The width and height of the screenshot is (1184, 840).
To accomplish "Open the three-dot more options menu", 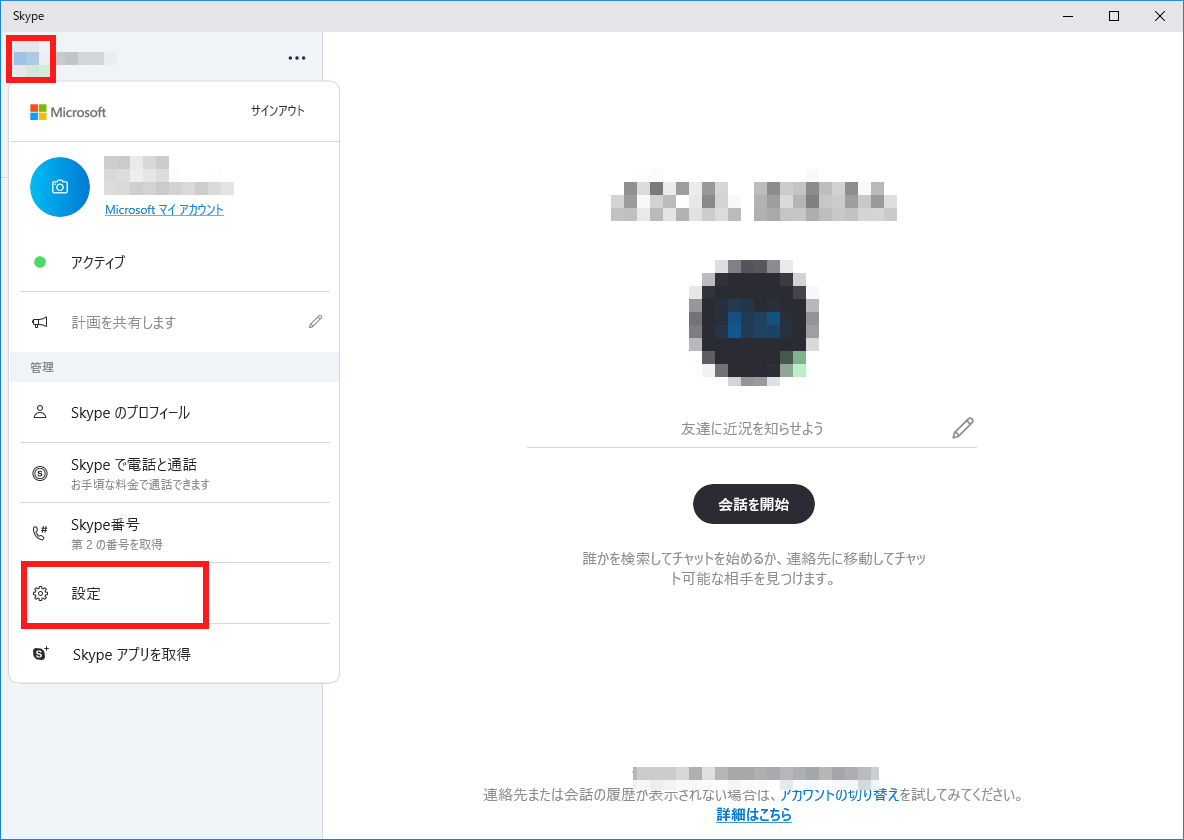I will [297, 58].
